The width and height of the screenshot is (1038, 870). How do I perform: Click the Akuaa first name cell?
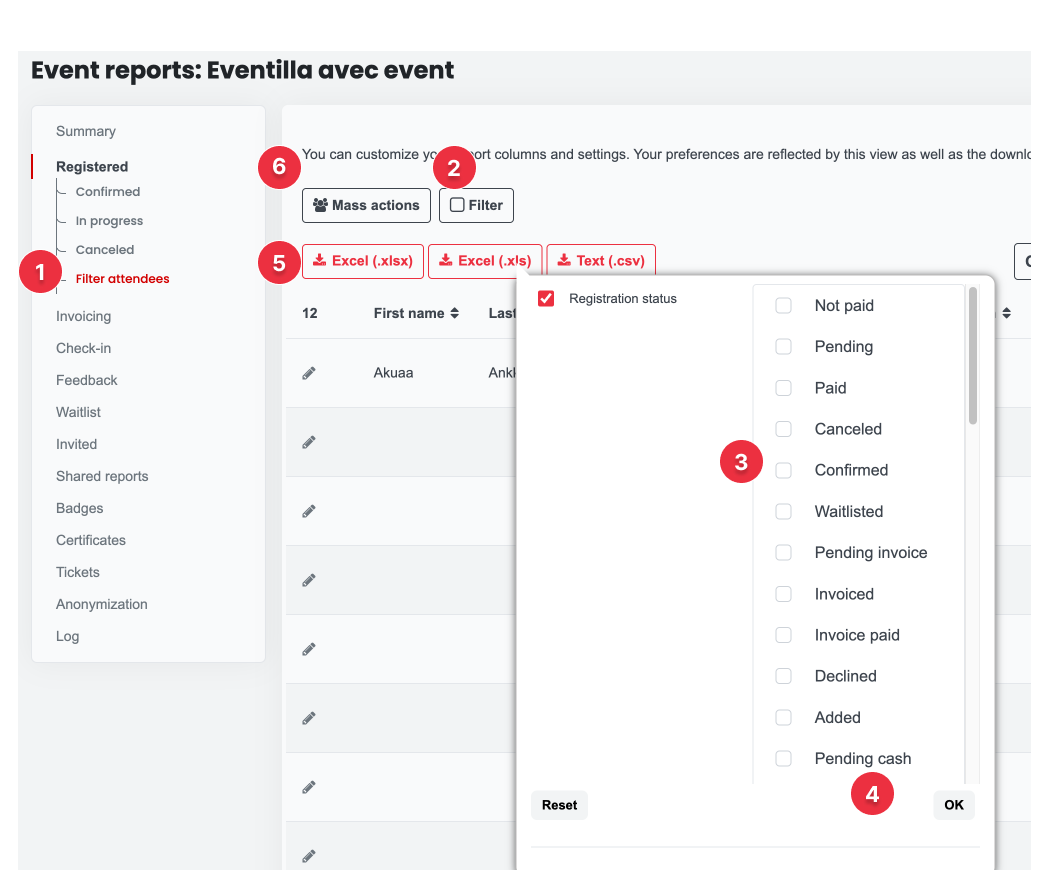393,373
